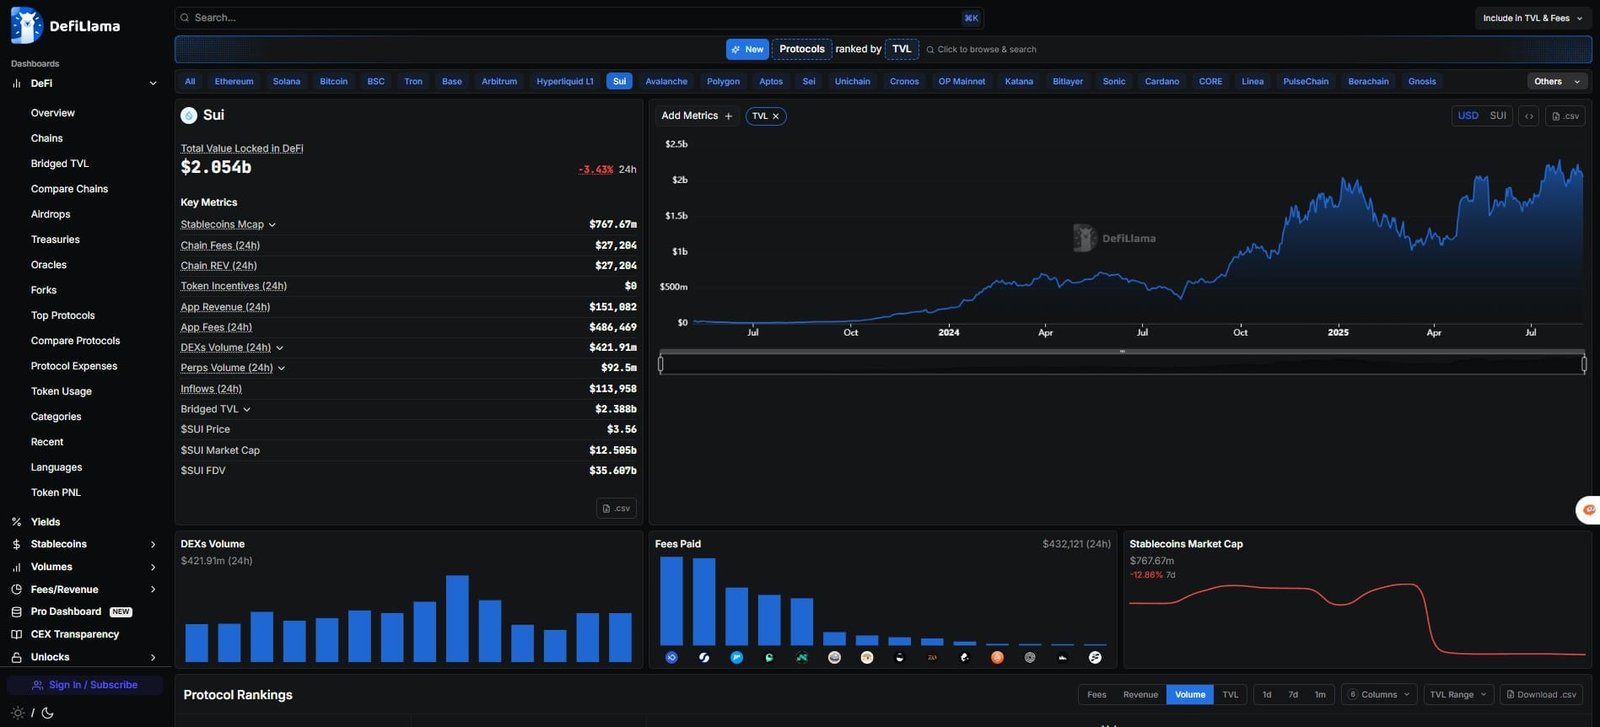Screen dimensions: 1600x727
Task: Open the Columns selector dropdown
Action: (x=1379, y=694)
